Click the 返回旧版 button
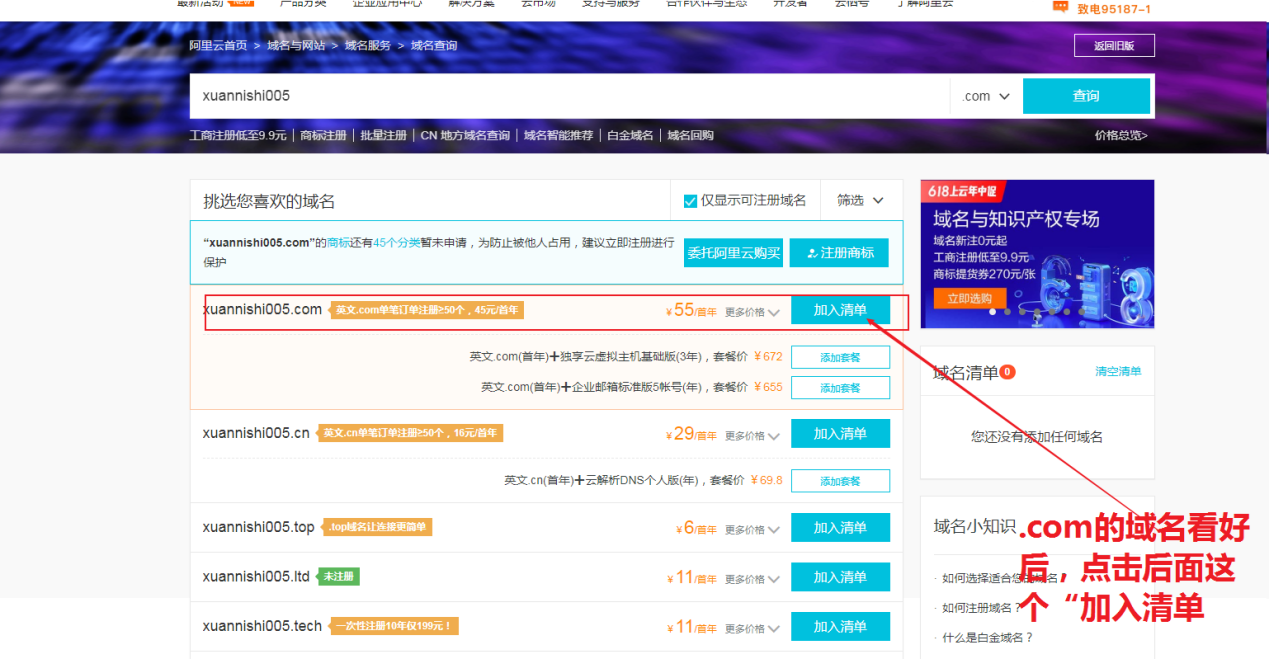The image size is (1269, 659). coord(1114,46)
